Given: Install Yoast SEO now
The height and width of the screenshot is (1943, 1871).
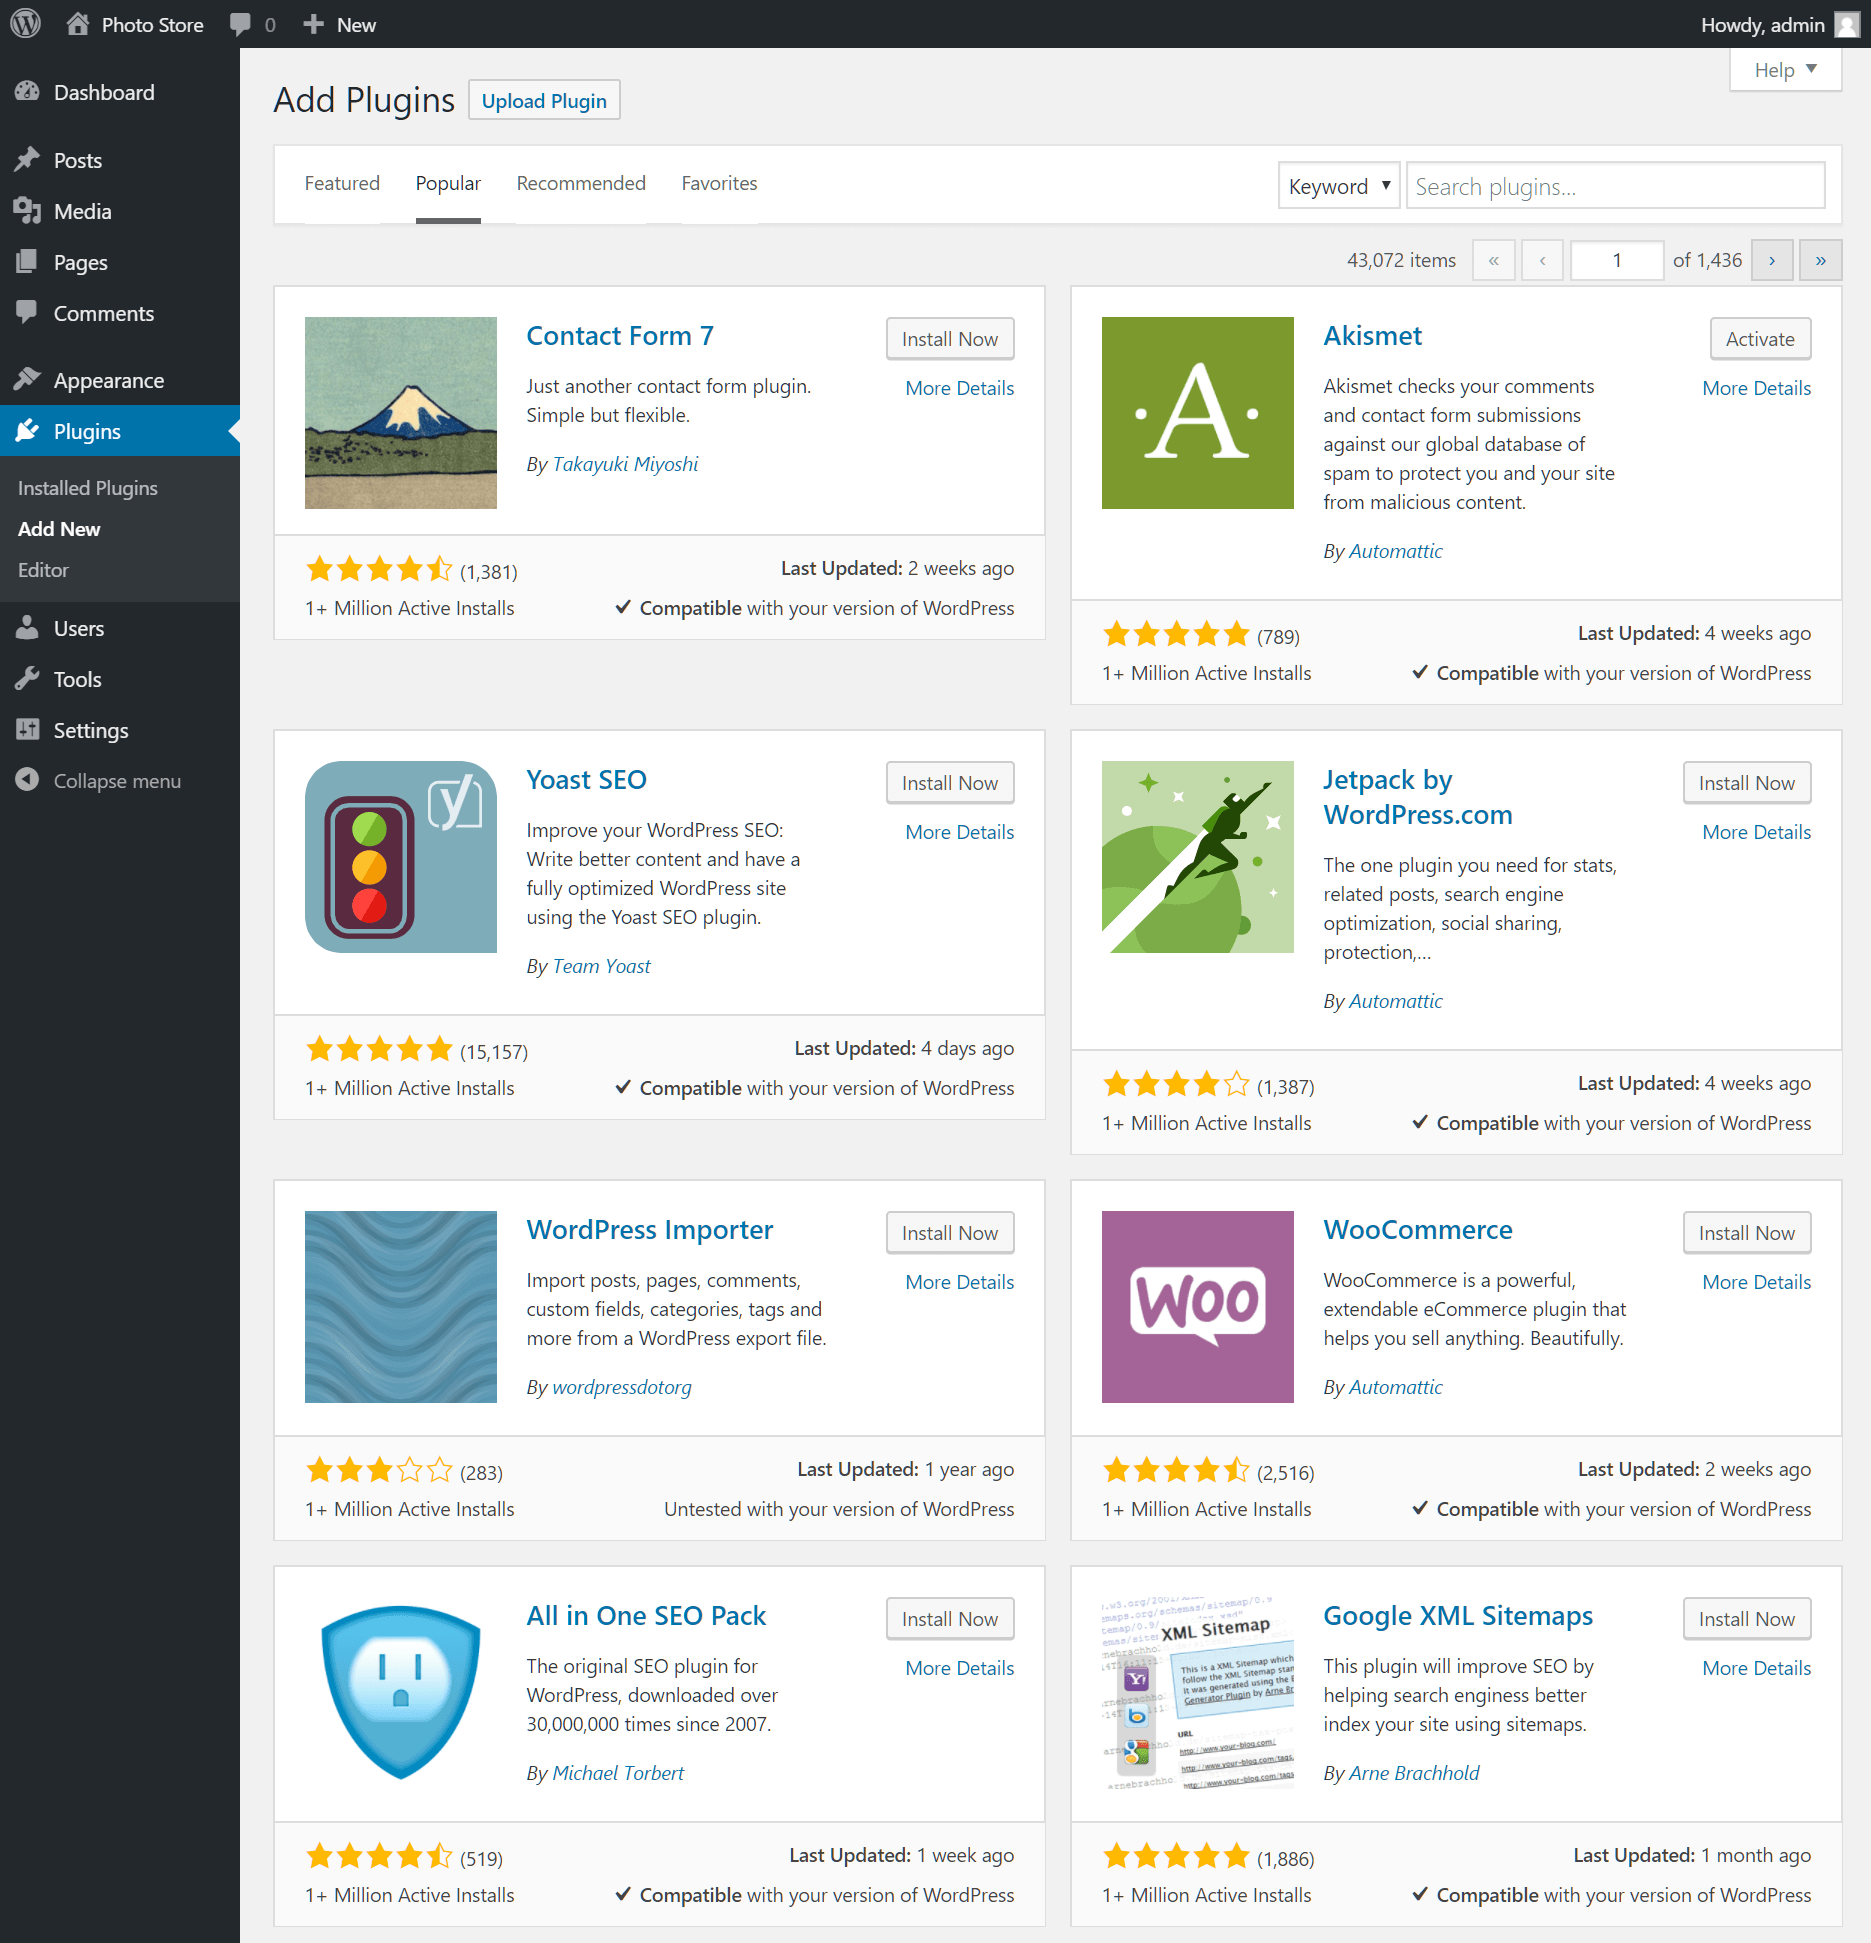Looking at the screenshot, I should tap(949, 783).
